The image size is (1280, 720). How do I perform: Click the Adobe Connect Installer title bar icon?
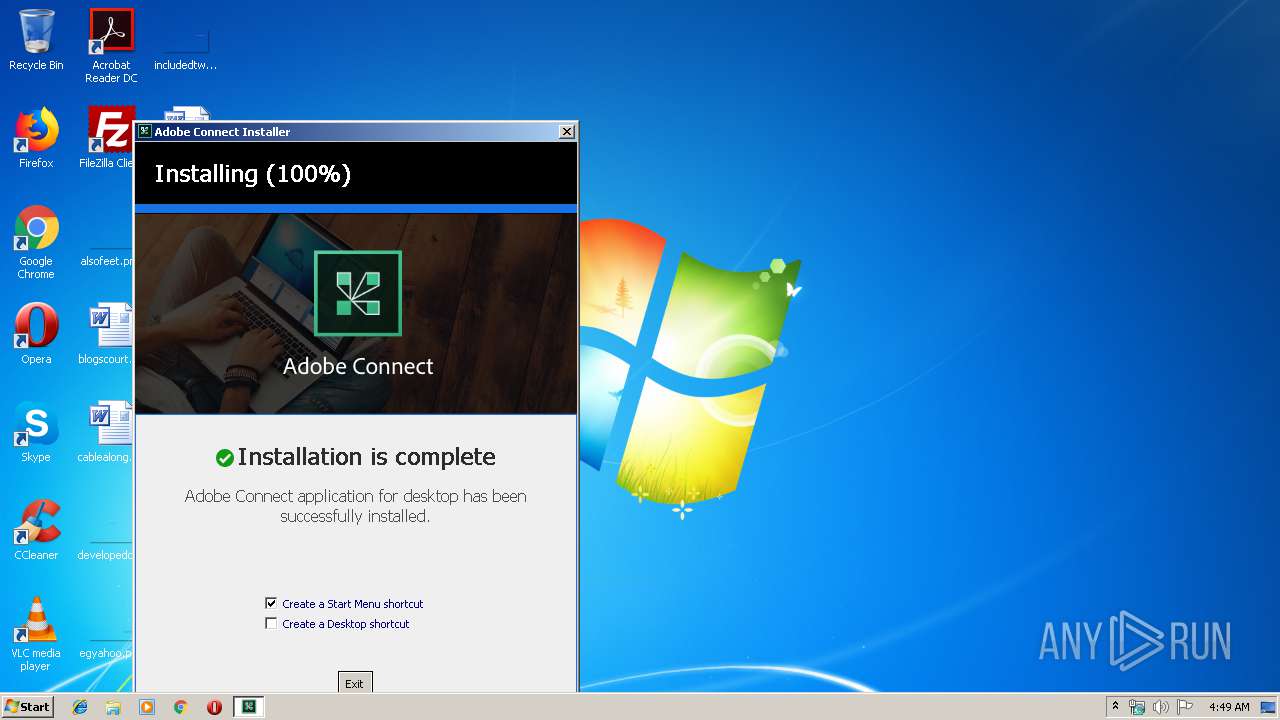(145, 131)
